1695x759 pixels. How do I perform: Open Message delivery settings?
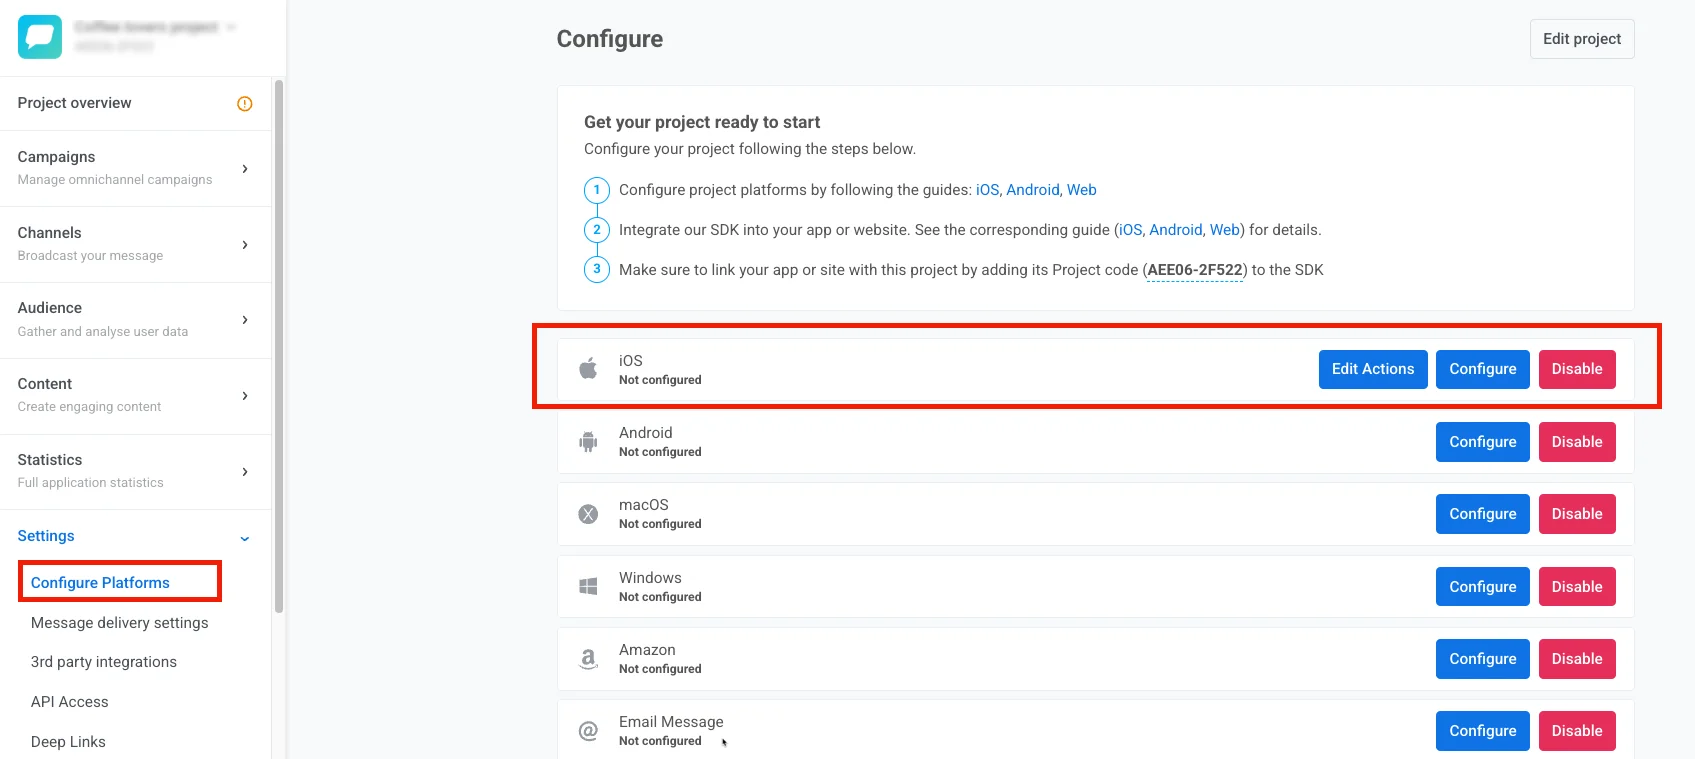120,623
